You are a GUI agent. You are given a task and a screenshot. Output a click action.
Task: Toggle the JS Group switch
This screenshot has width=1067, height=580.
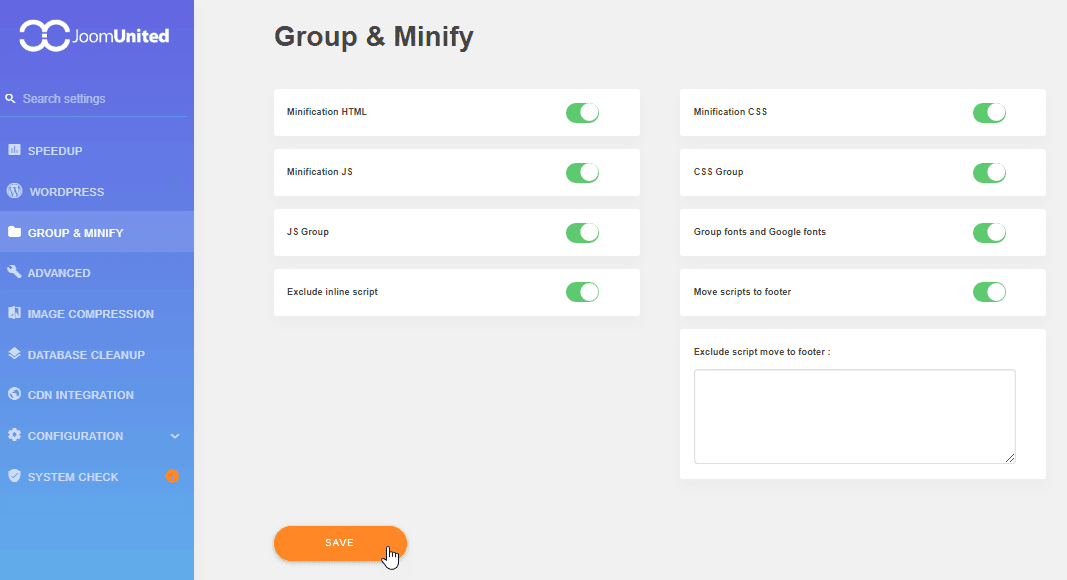582,232
